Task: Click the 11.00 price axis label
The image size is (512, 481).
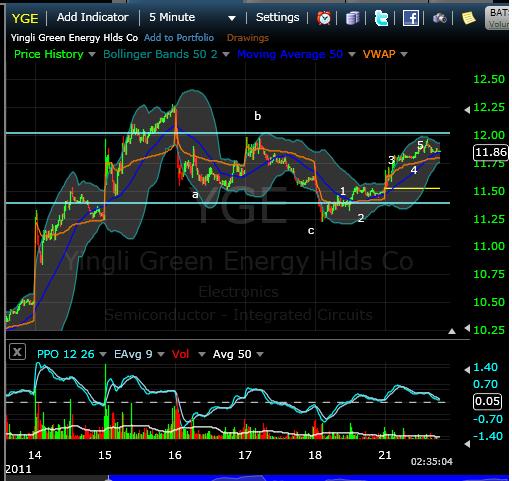Action: (489, 246)
